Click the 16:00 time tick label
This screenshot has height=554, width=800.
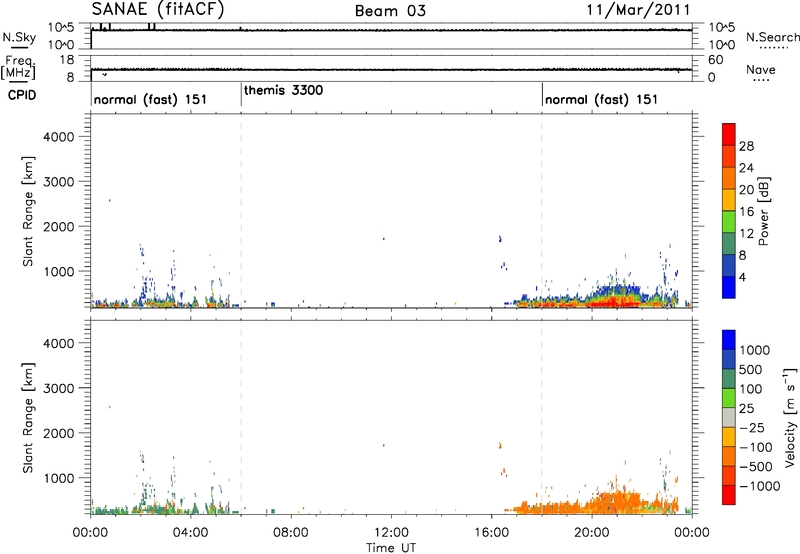click(491, 533)
